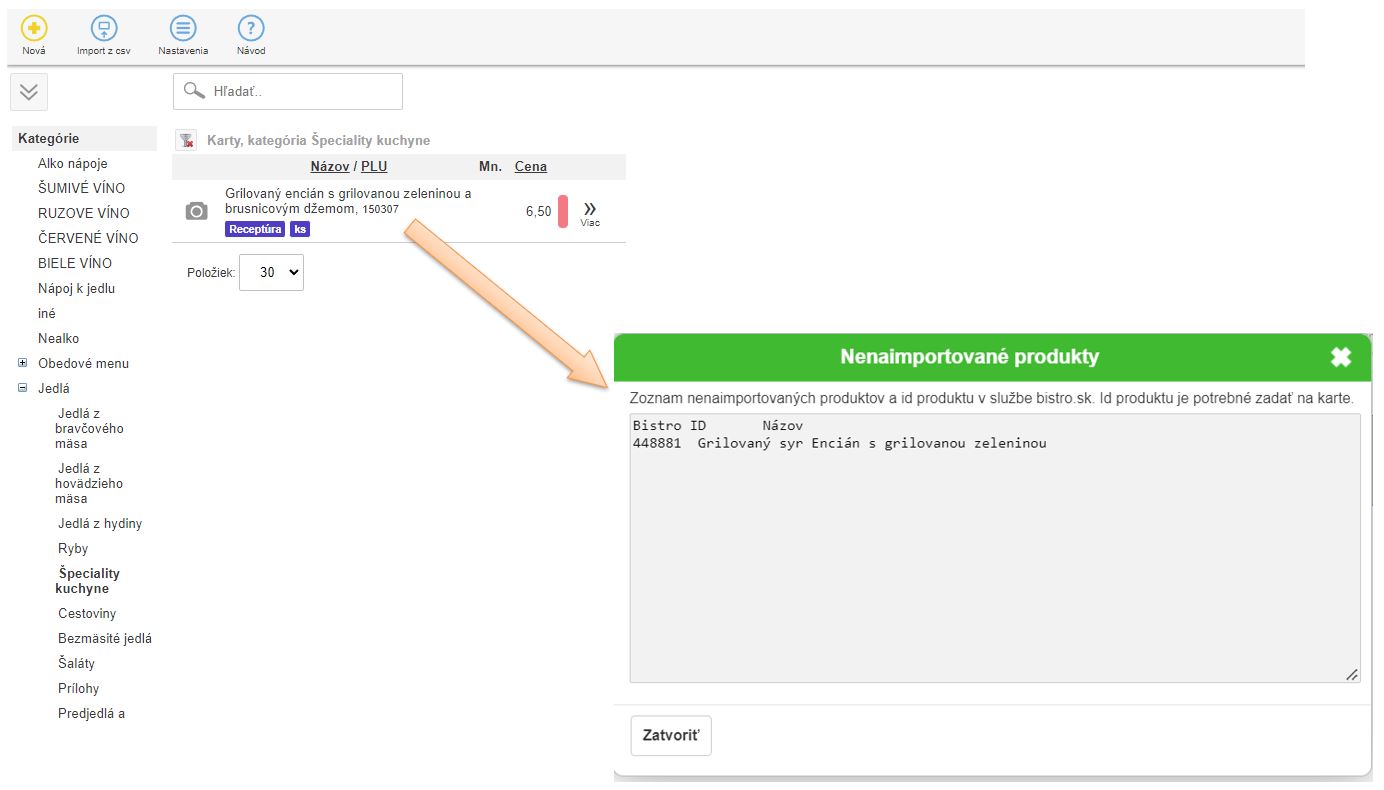Collapse the Jedlá category tree
The image size is (1384, 790).
(x=23, y=388)
